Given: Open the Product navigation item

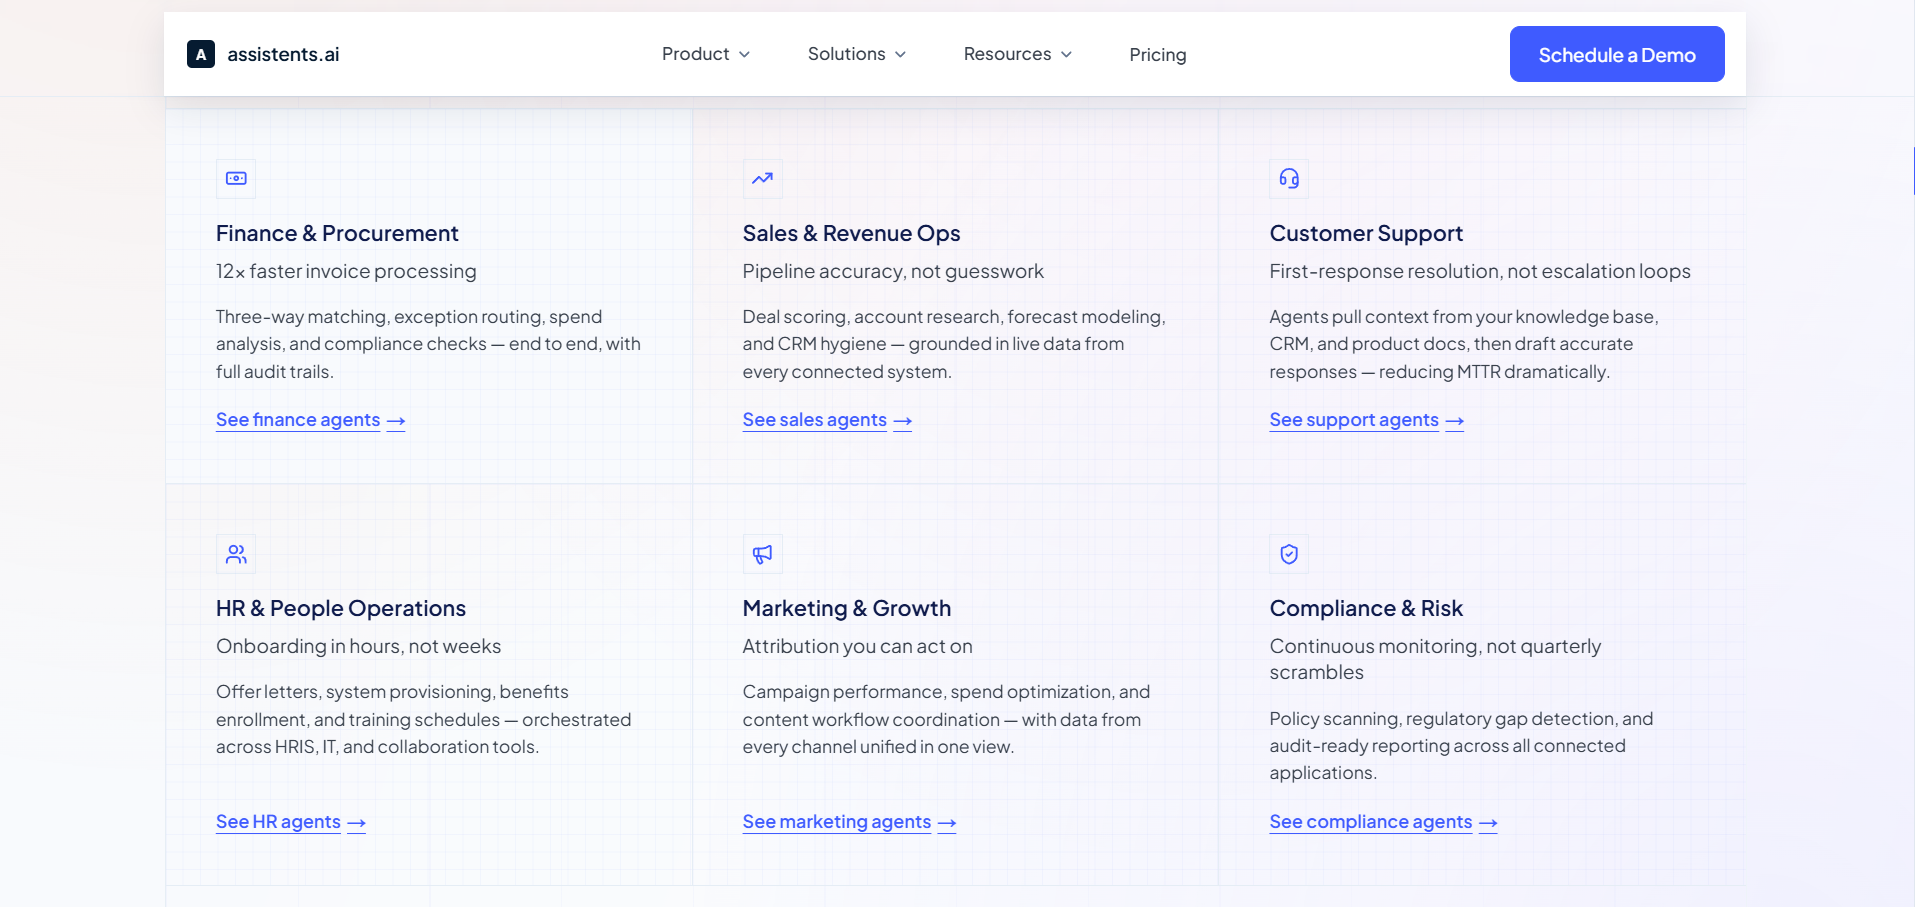Looking at the screenshot, I should (x=706, y=54).
